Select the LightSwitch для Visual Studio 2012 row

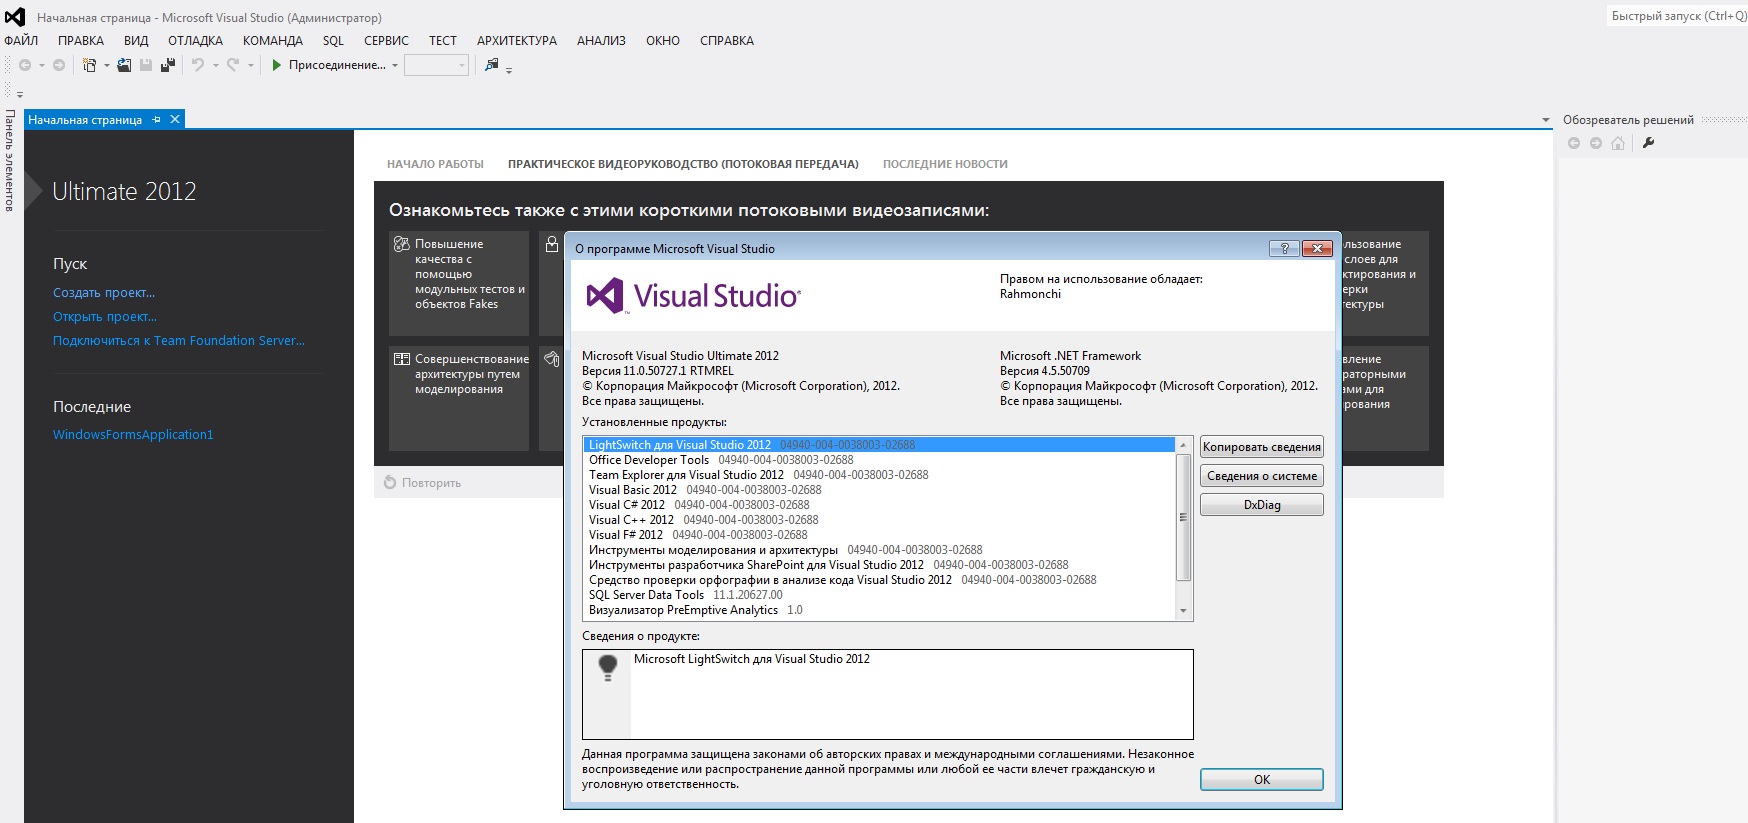click(x=879, y=445)
